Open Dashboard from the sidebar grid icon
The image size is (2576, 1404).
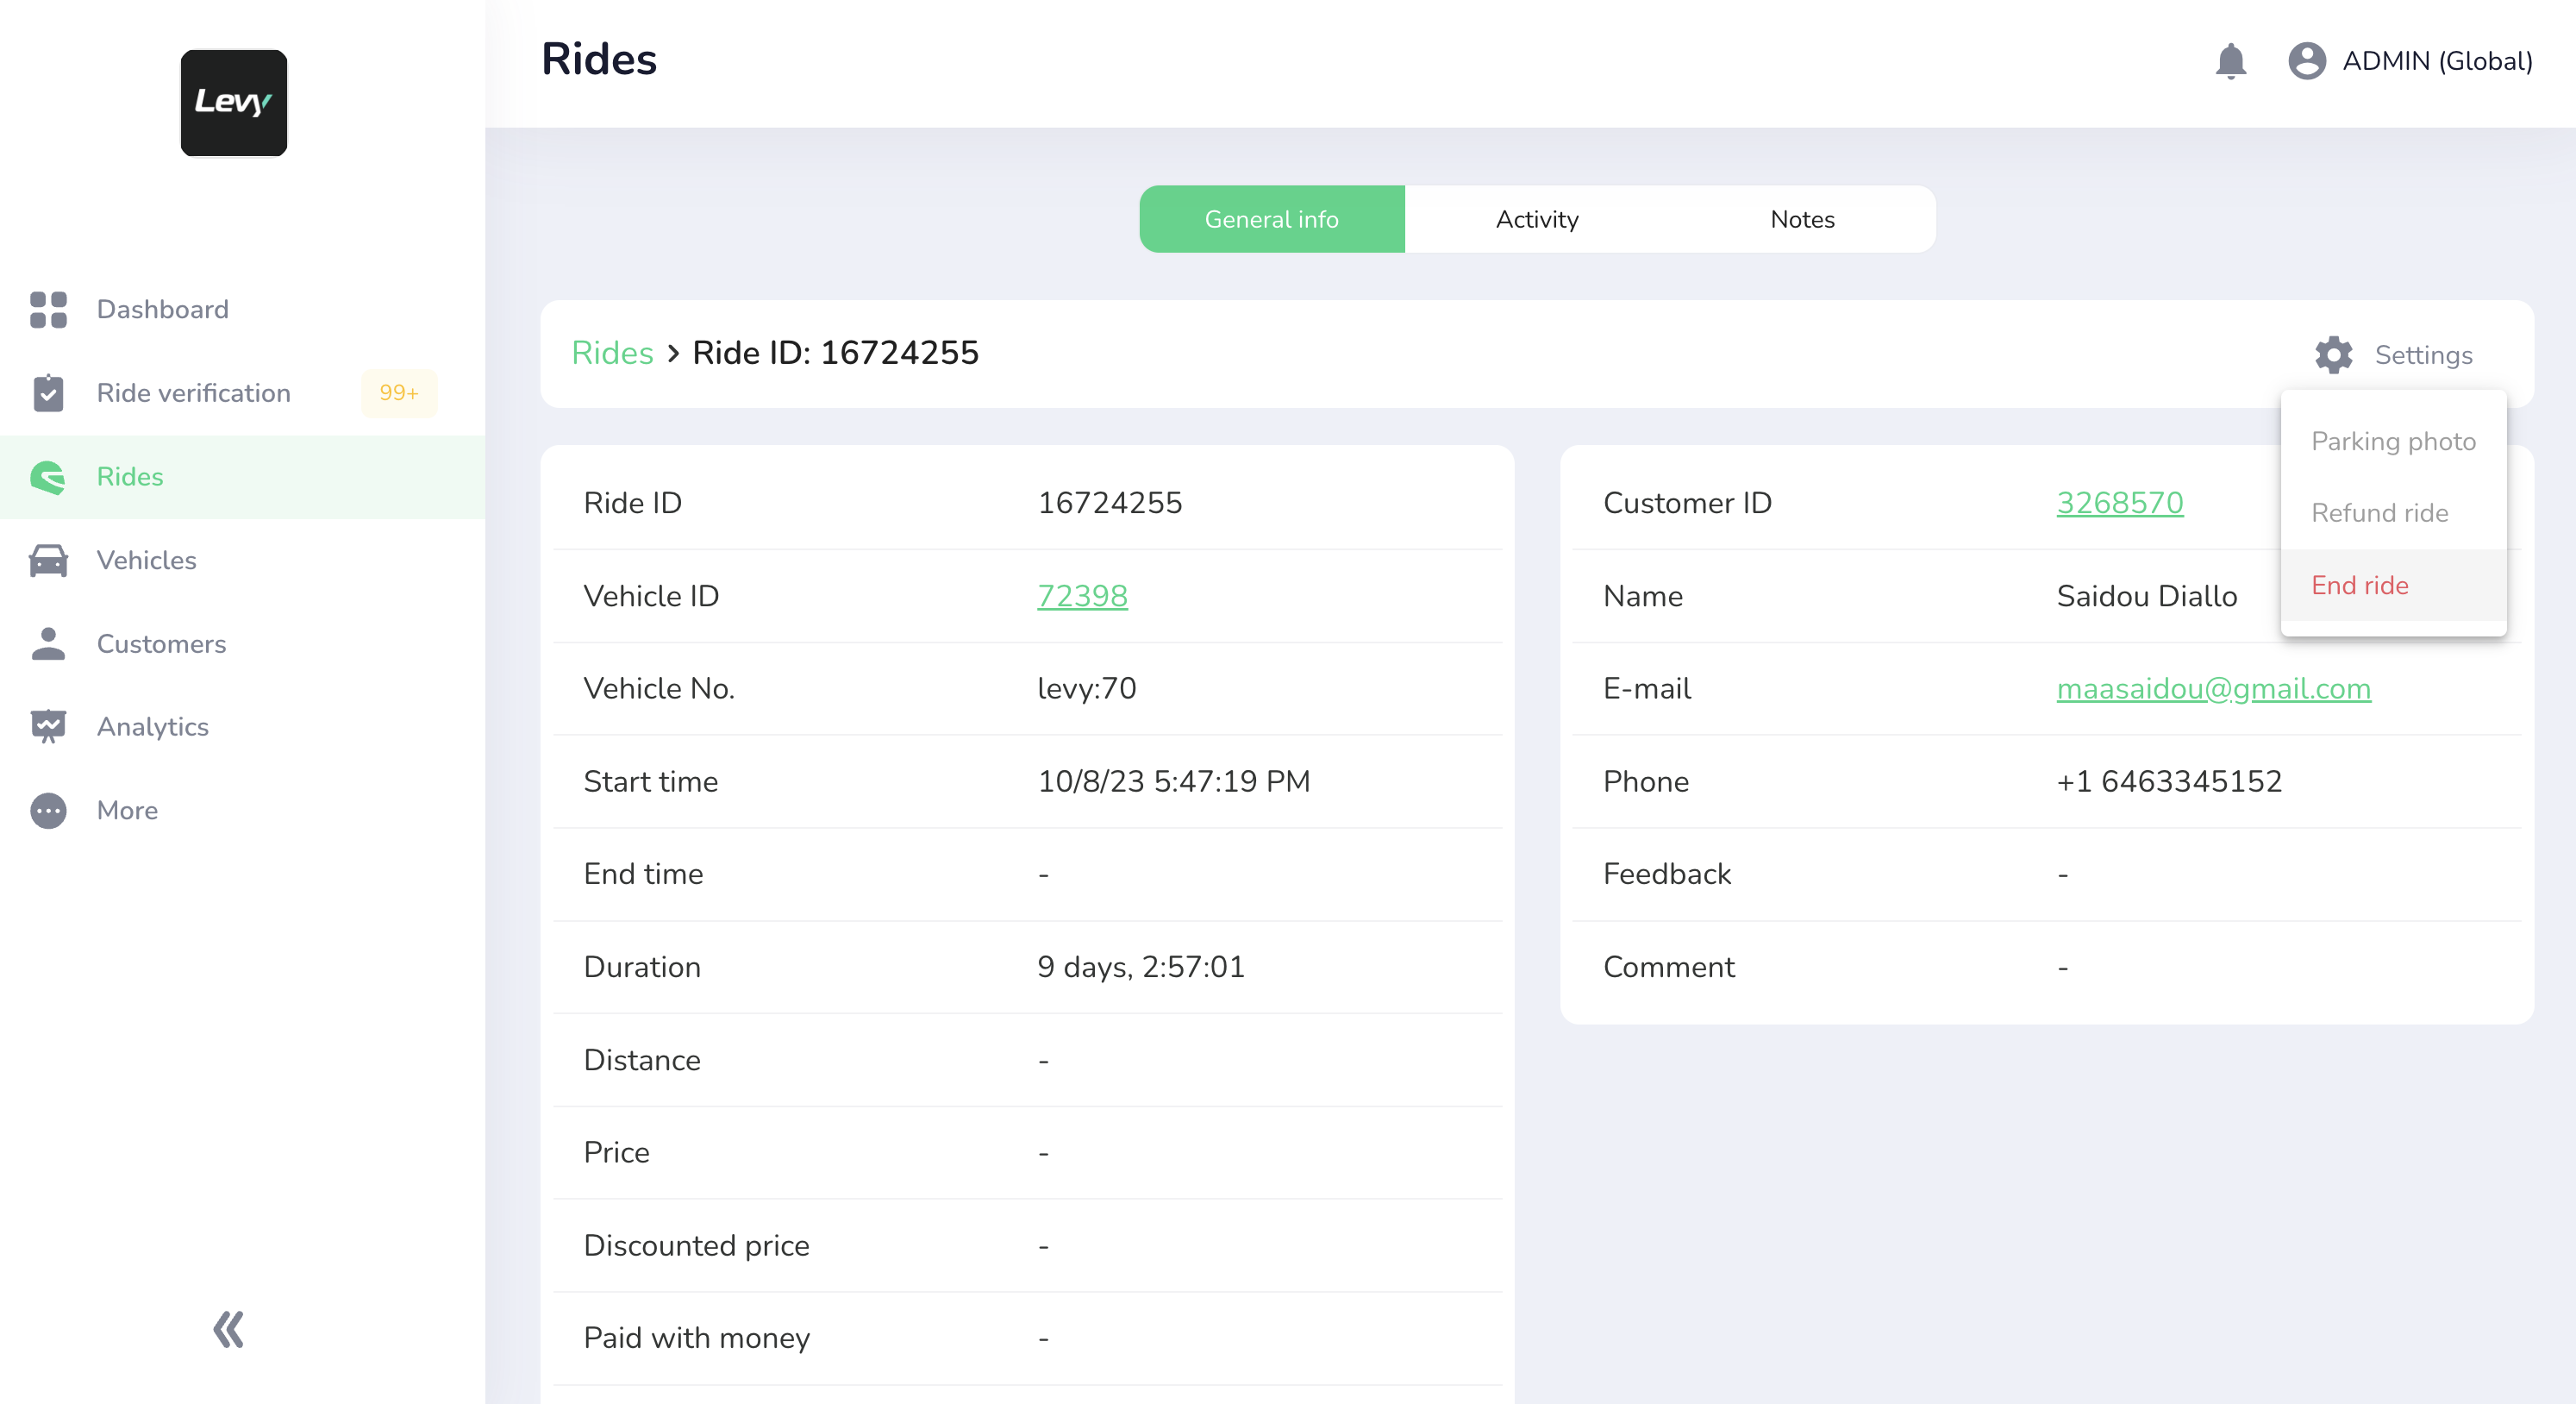pyautogui.click(x=48, y=310)
